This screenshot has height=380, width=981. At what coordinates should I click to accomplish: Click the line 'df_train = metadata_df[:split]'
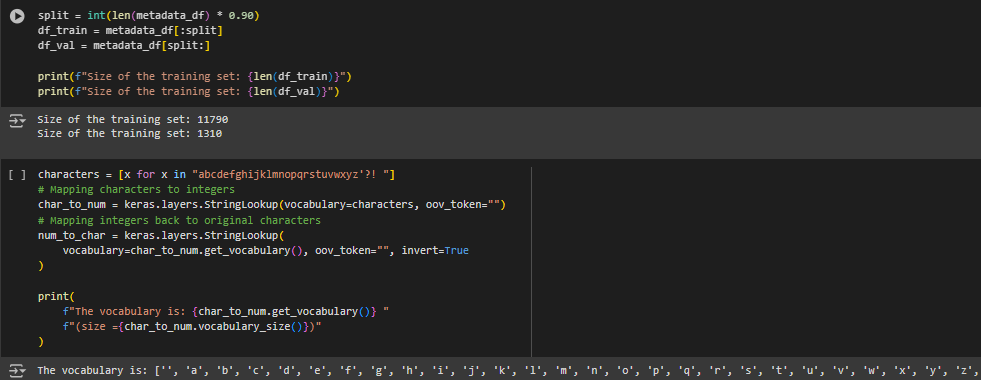coord(130,30)
